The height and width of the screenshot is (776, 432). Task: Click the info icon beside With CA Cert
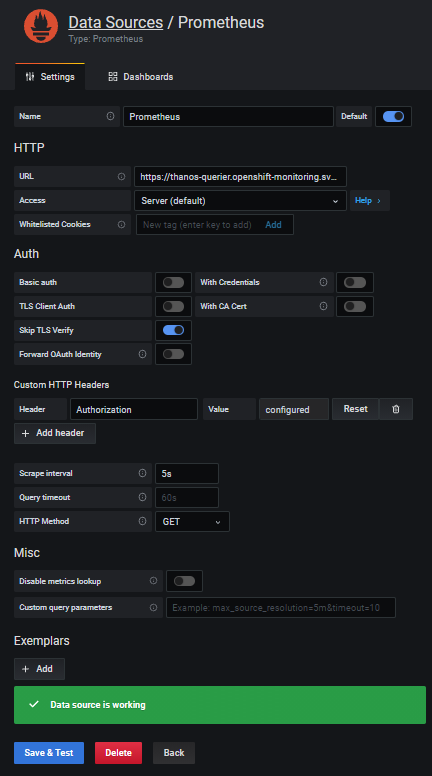click(323, 306)
